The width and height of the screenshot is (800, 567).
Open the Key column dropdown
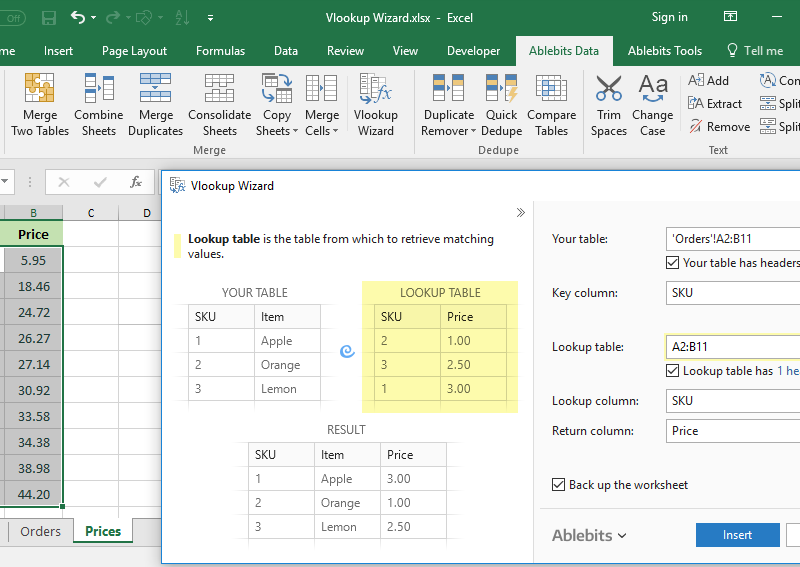[733, 293]
